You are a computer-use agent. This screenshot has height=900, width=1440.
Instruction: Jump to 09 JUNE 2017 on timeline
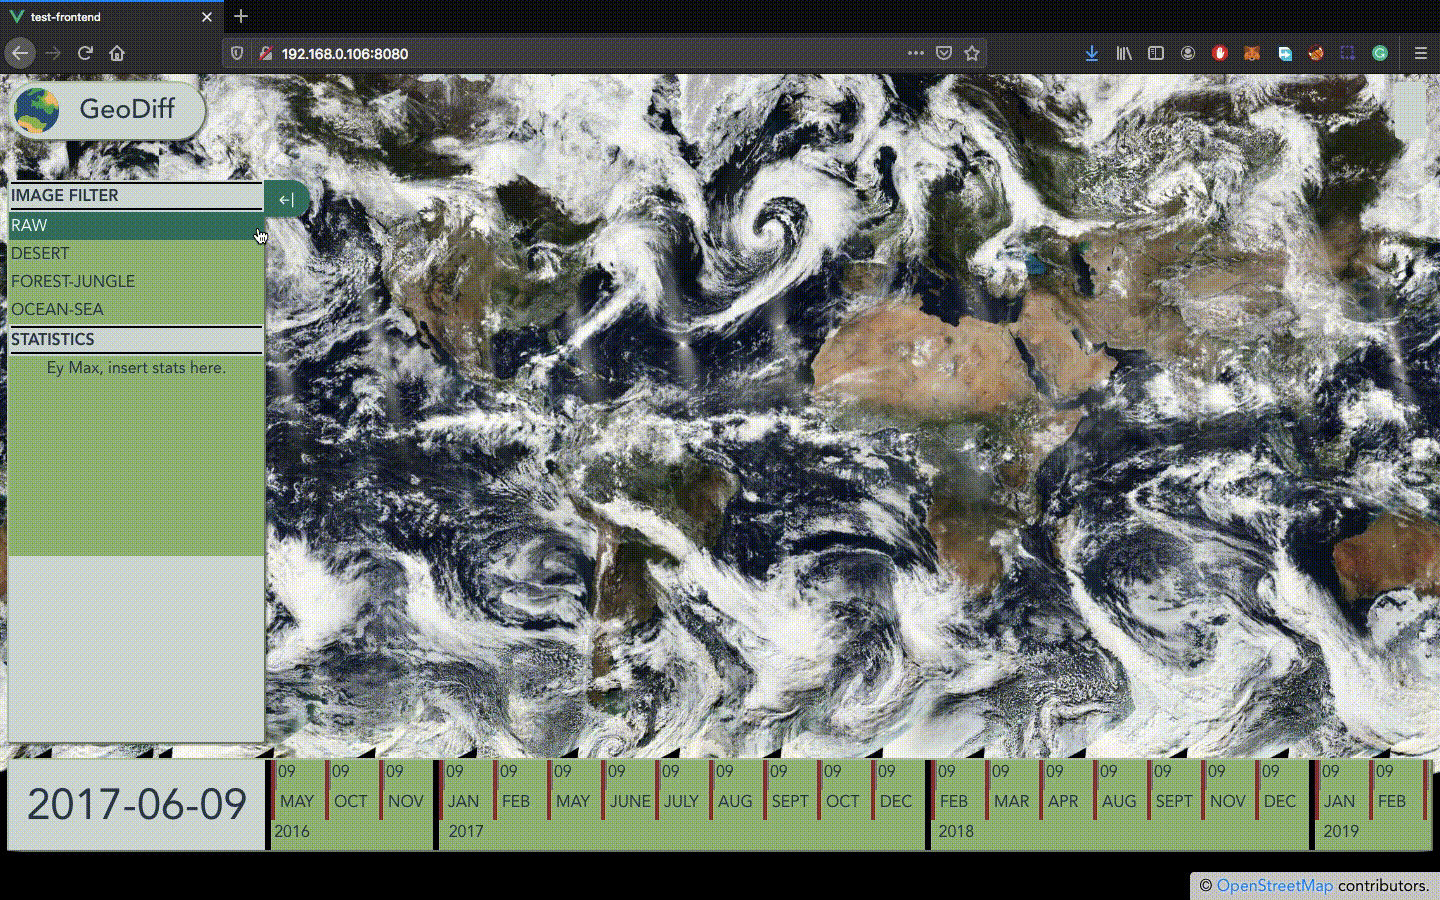pyautogui.click(x=628, y=790)
